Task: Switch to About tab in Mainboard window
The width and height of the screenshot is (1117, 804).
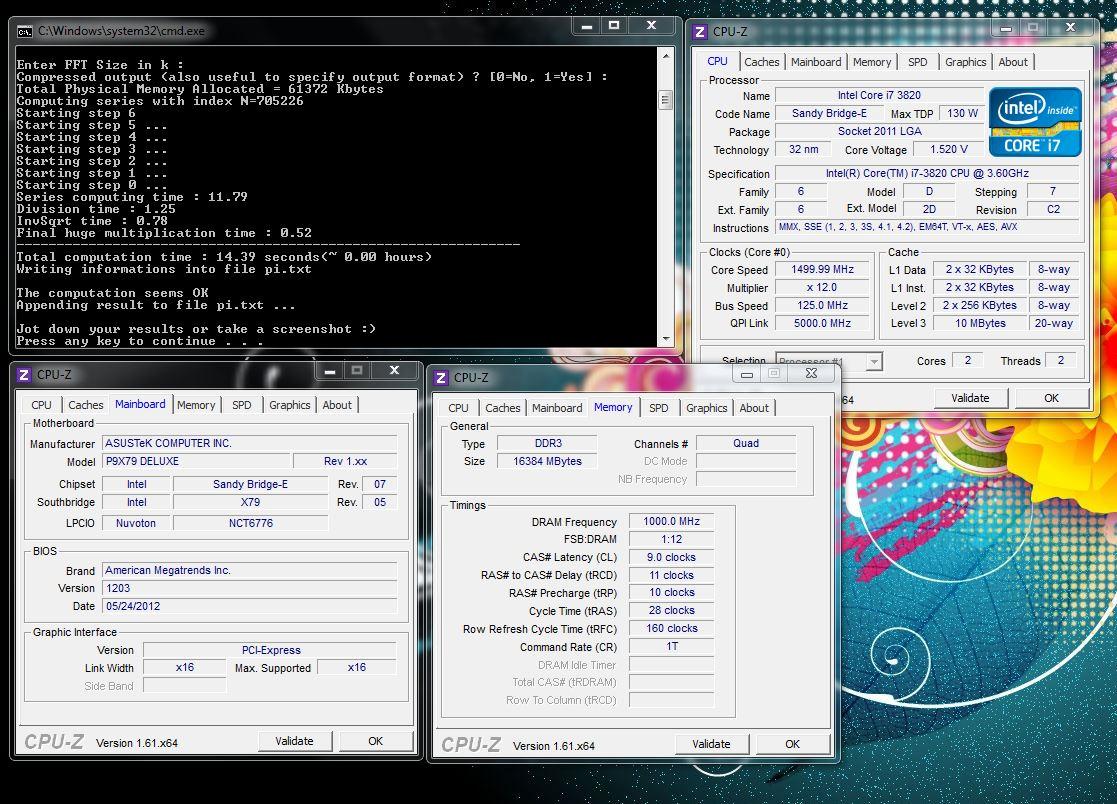Action: pyautogui.click(x=337, y=405)
